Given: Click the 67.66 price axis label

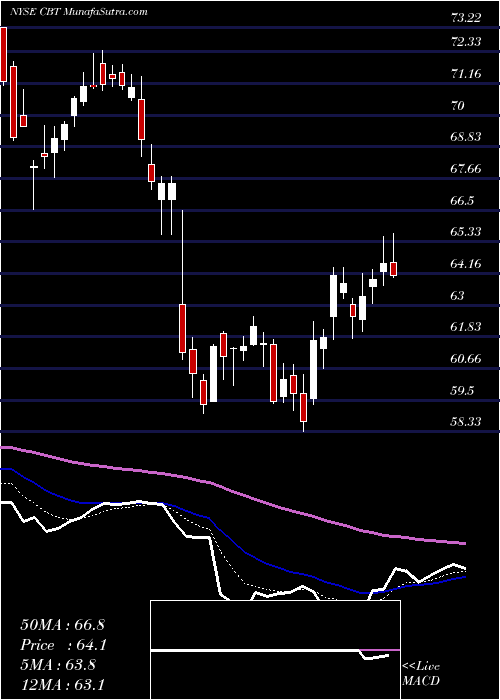Looking at the screenshot, I should click(x=466, y=168).
